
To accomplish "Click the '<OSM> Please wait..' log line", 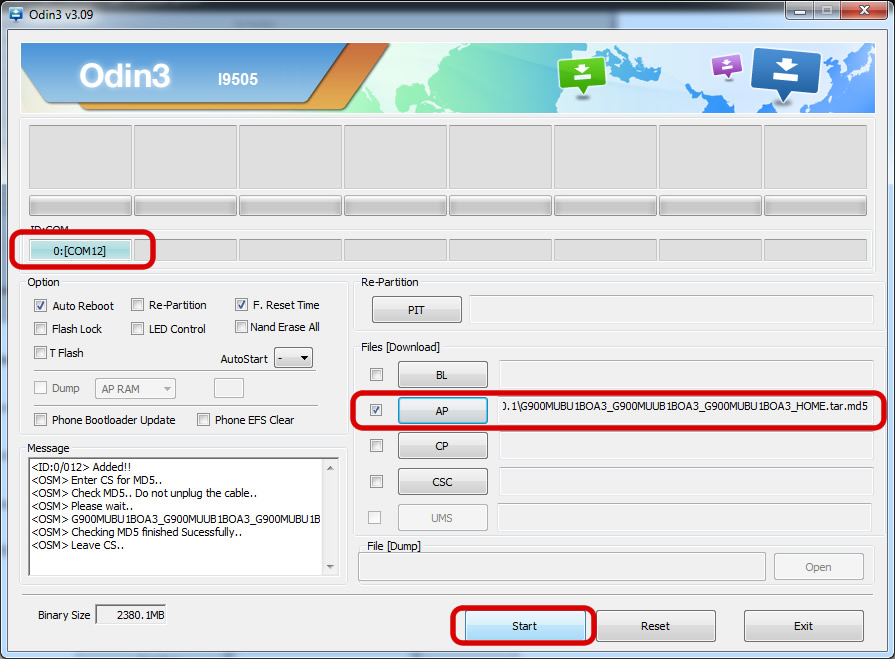I will (82, 506).
